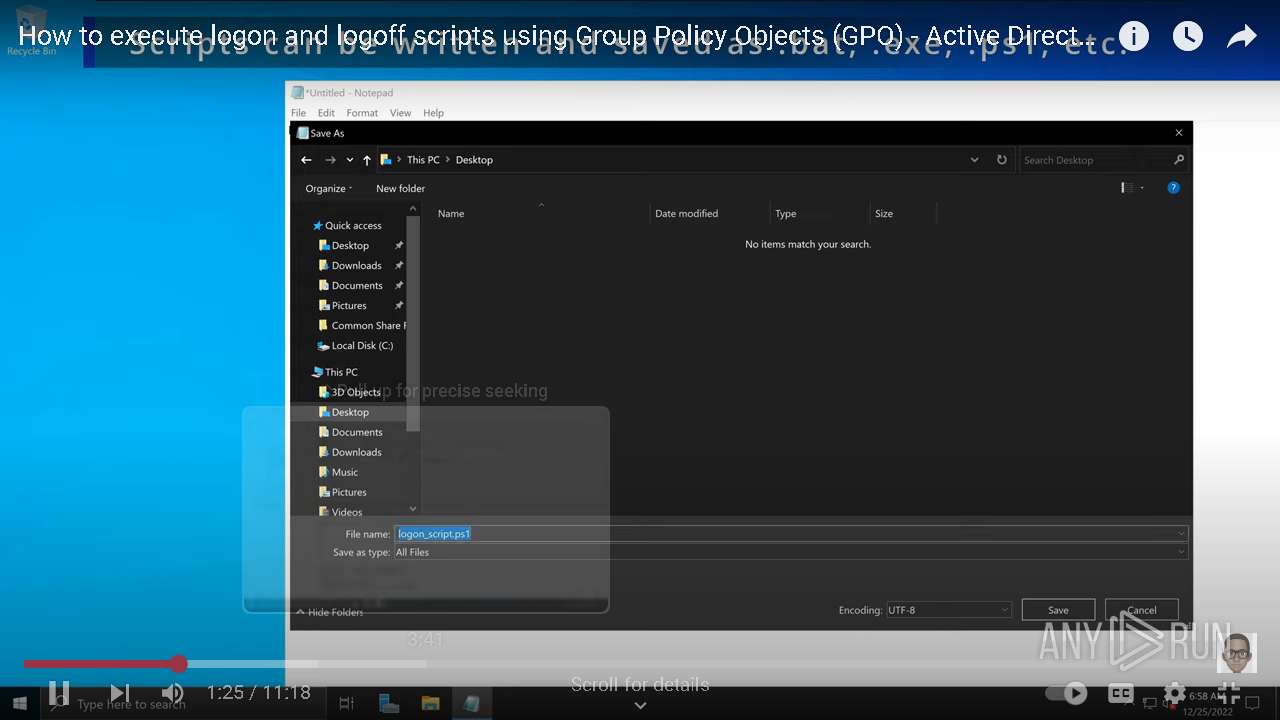1280x720 pixels.
Task: Open the Encoding dropdown
Action: pyautogui.click(x=949, y=610)
